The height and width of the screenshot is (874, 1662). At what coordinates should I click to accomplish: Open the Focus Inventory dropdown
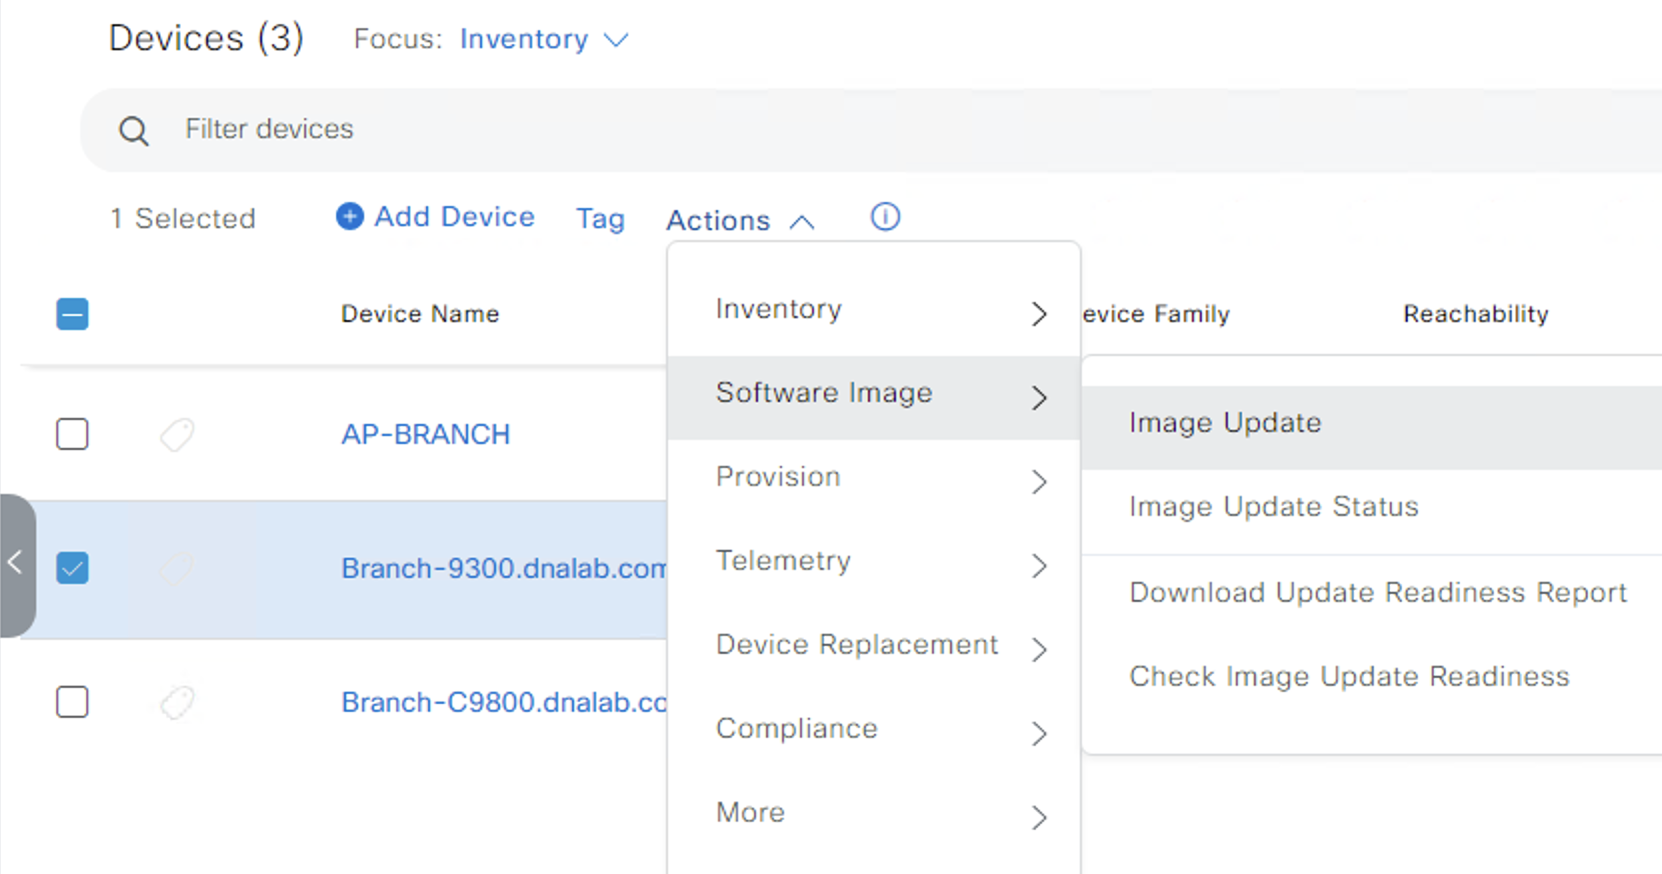pos(543,39)
